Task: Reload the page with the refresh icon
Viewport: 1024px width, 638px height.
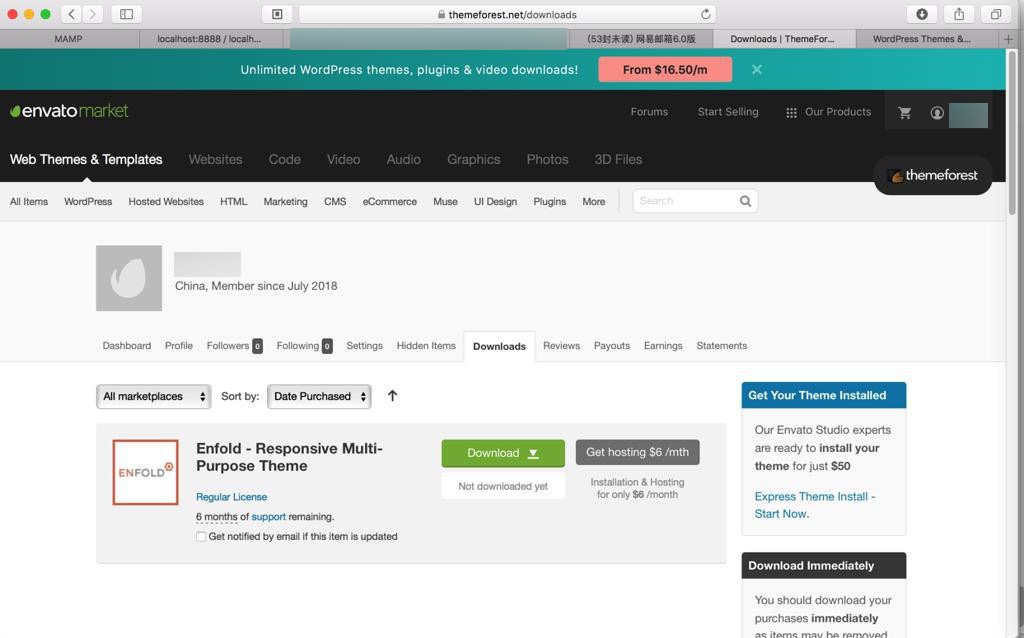Action: 705,14
